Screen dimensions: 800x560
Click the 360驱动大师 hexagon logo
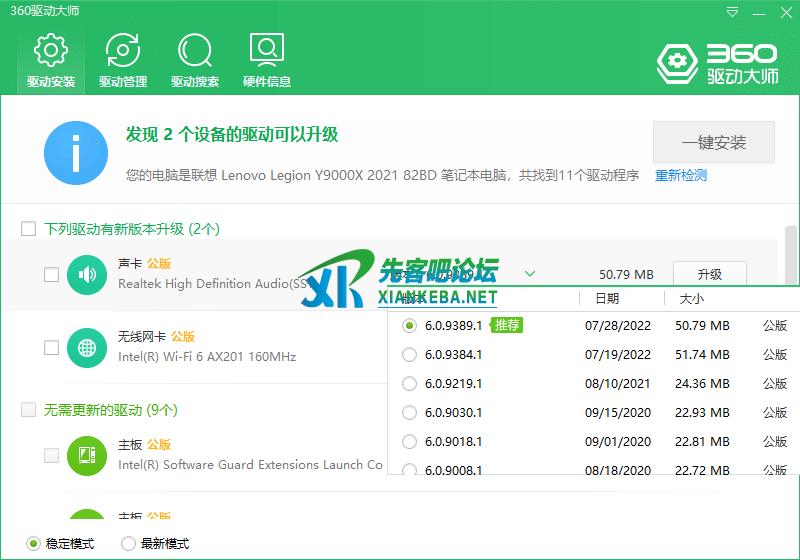pyautogui.click(x=677, y=63)
